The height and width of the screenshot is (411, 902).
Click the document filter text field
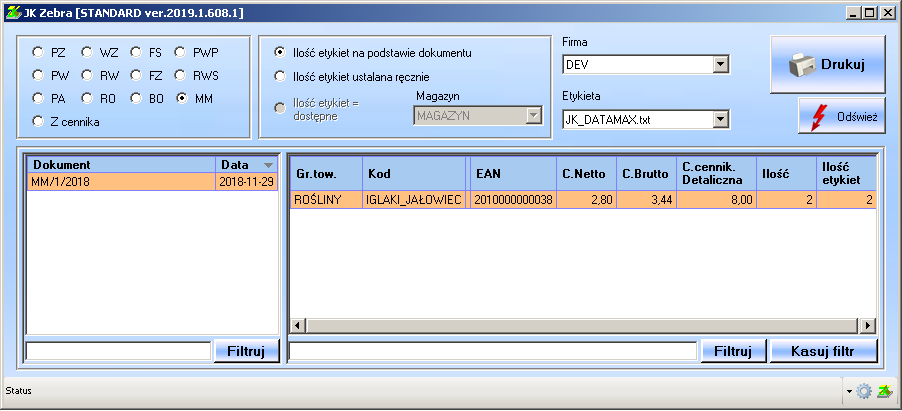(117, 351)
